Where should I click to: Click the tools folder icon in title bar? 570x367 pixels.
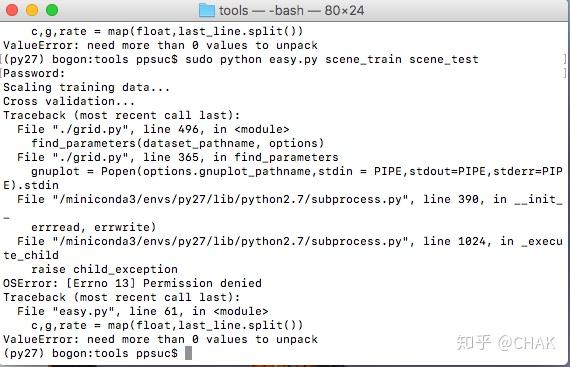tap(206, 10)
